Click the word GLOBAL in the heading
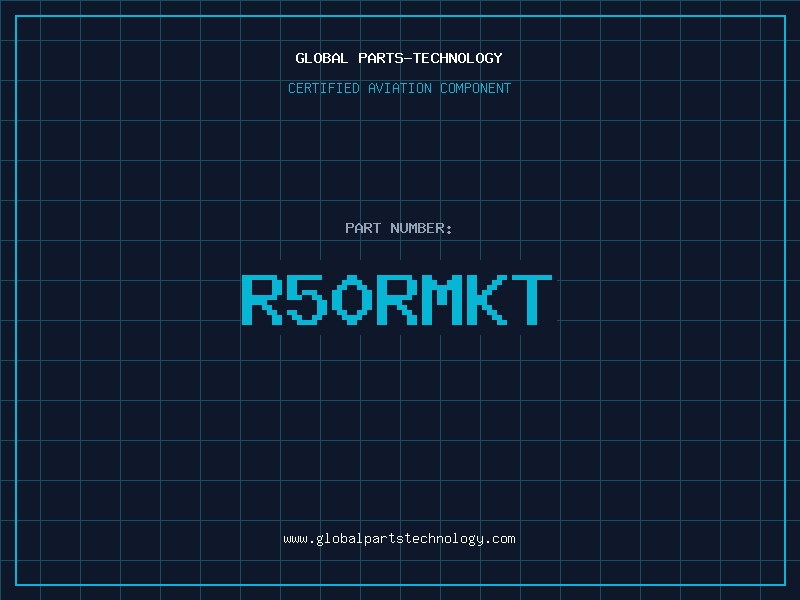Image resolution: width=800 pixels, height=600 pixels. click(322, 58)
